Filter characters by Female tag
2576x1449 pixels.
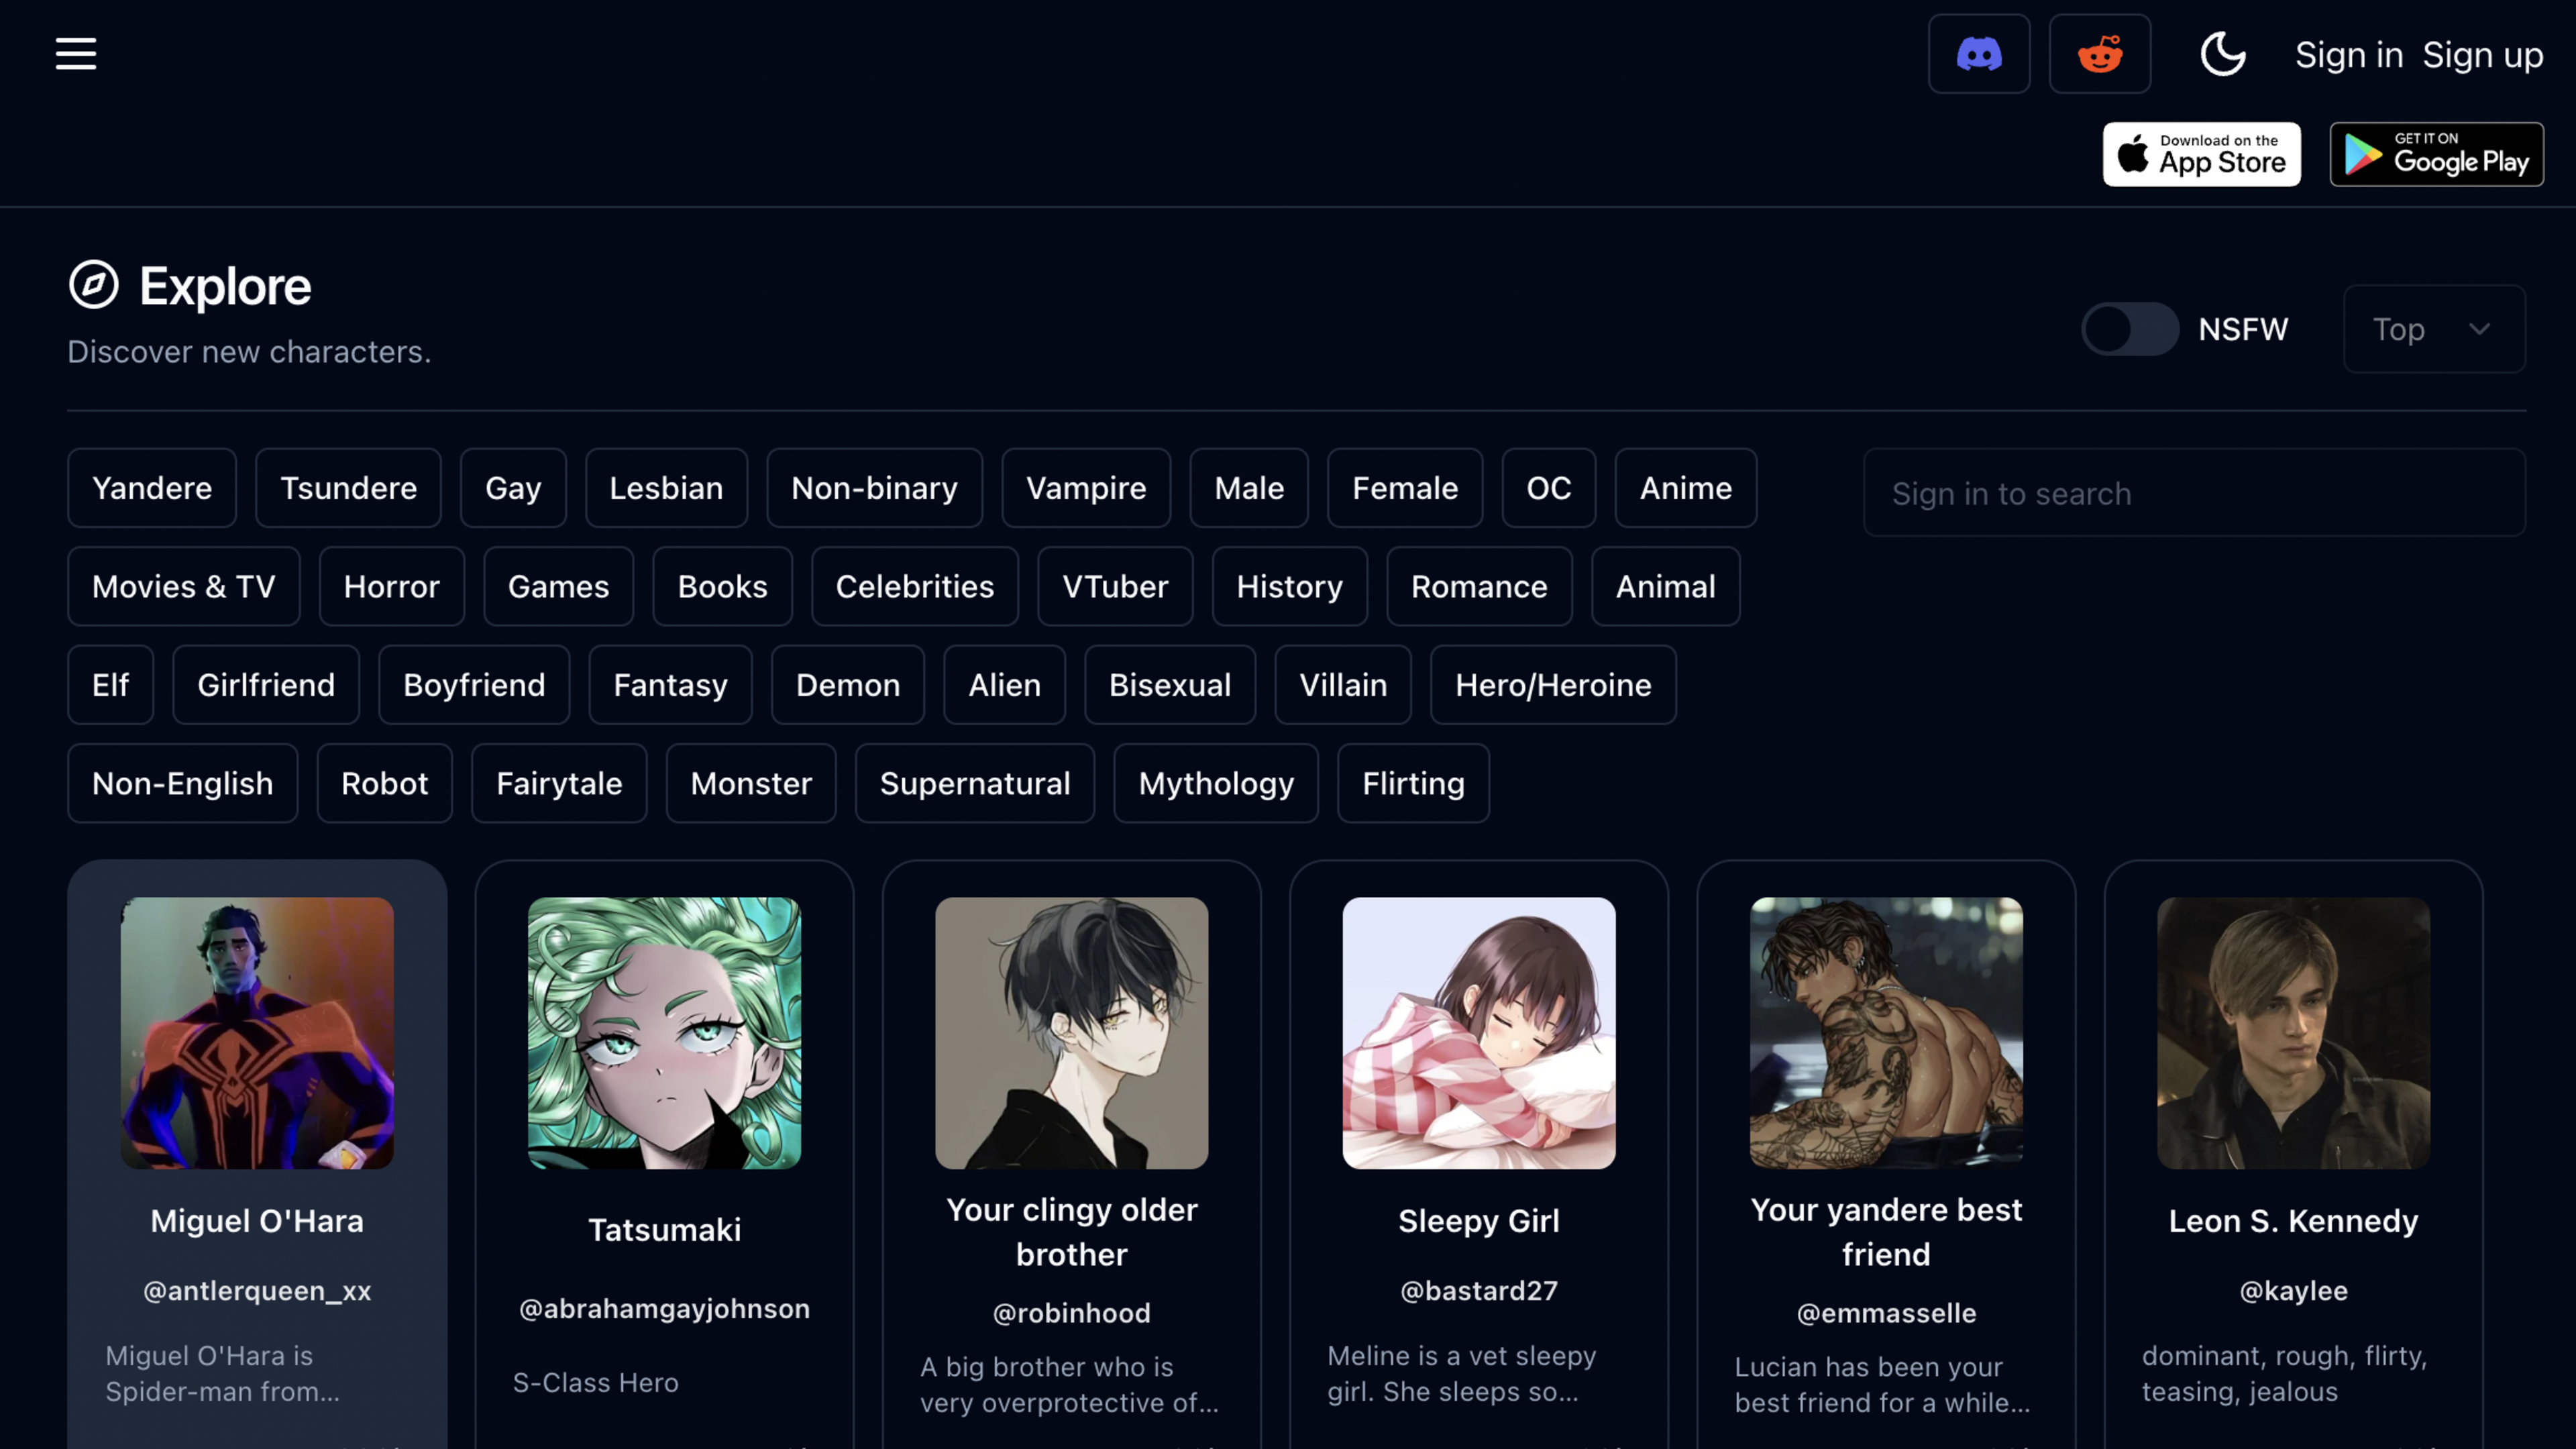point(1405,488)
